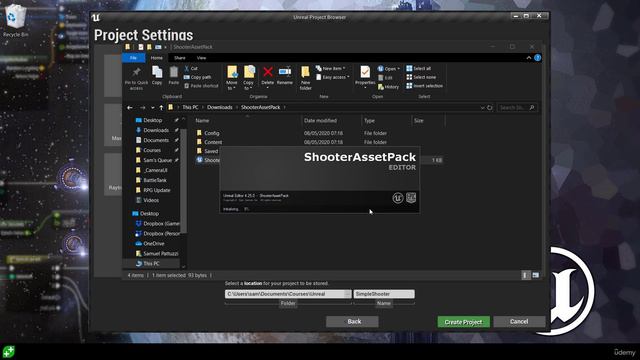The image size is (640, 360).
Task: Click the Explorer Forward arrow
Action: click(142, 108)
